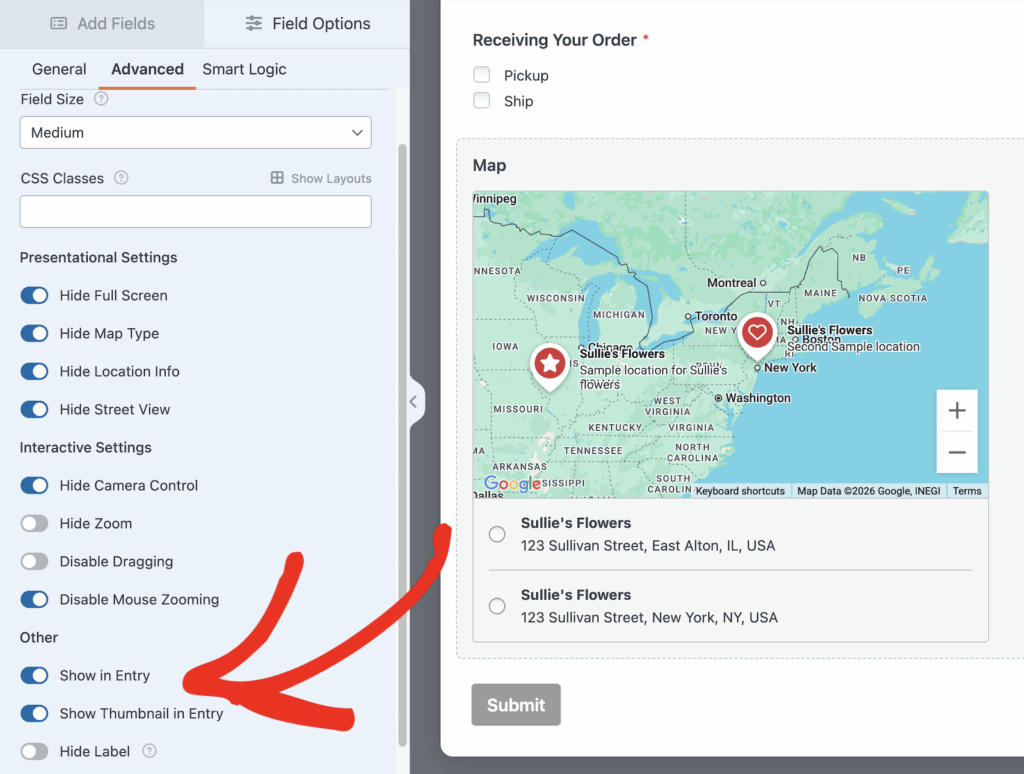This screenshot has width=1024, height=774.
Task: Switch to the General tab
Action: [x=59, y=69]
